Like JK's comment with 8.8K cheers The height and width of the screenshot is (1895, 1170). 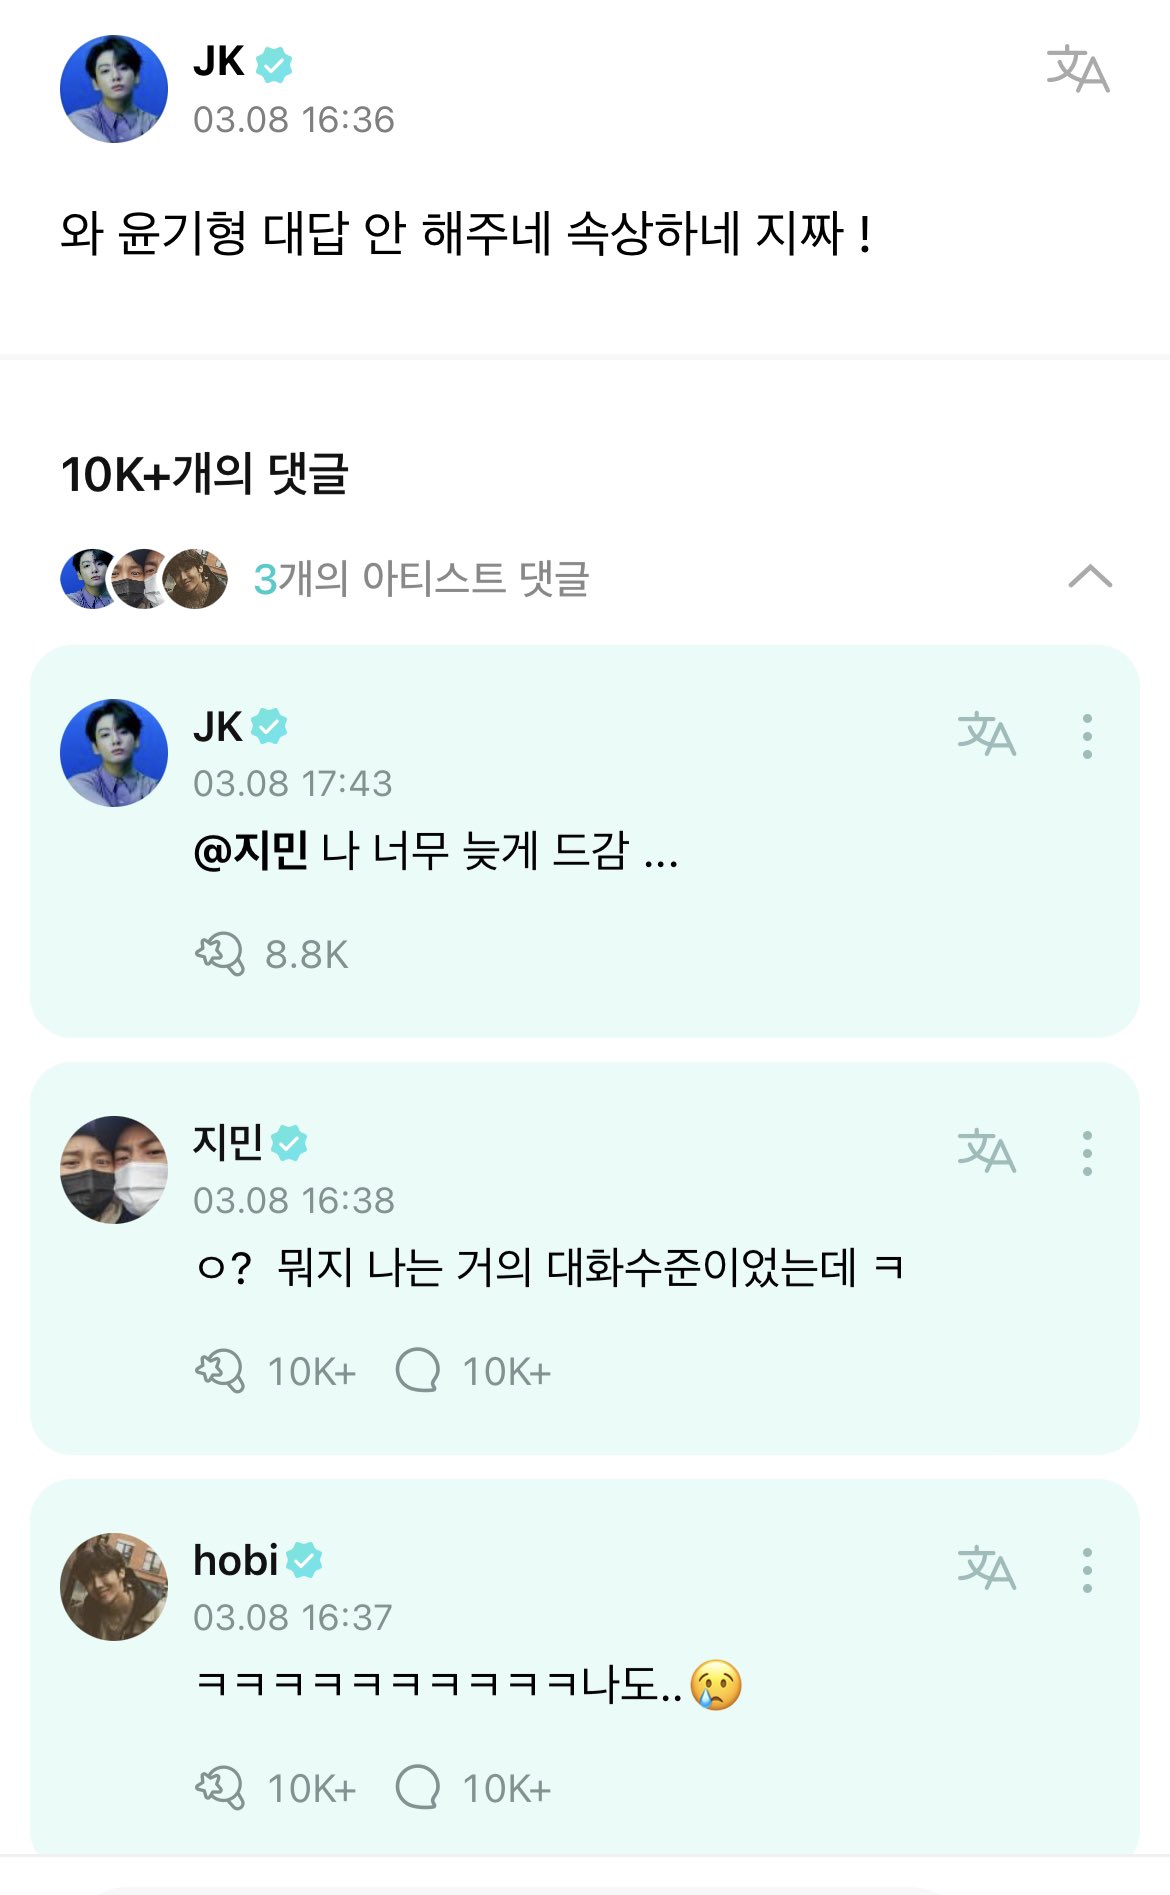(220, 954)
